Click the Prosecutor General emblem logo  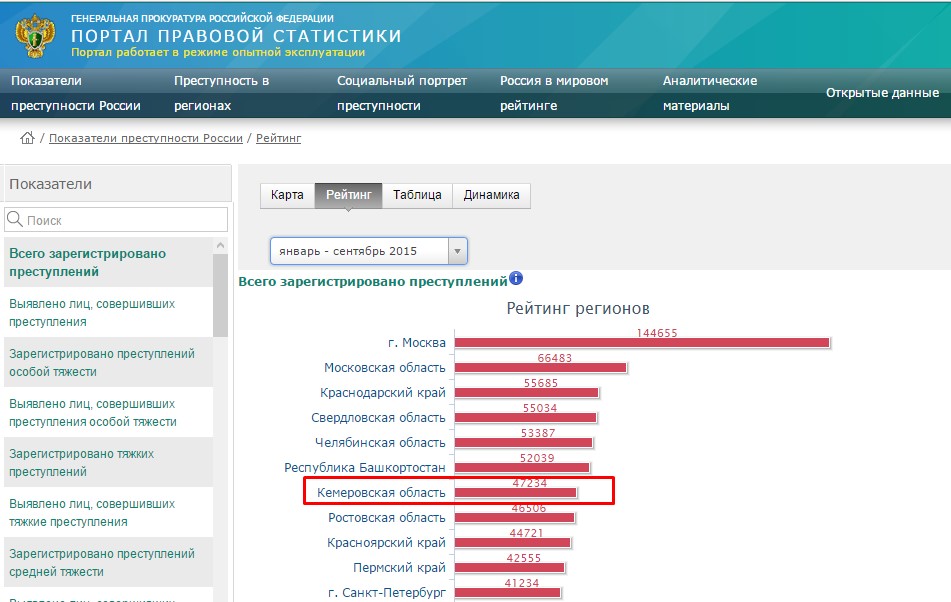coord(35,36)
